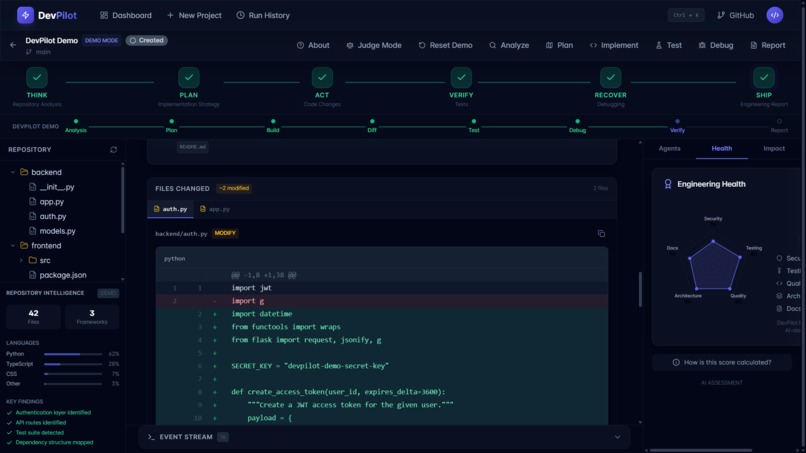Collapse the frontend folder chevron
This screenshot has height=453, width=806.
click(x=12, y=246)
